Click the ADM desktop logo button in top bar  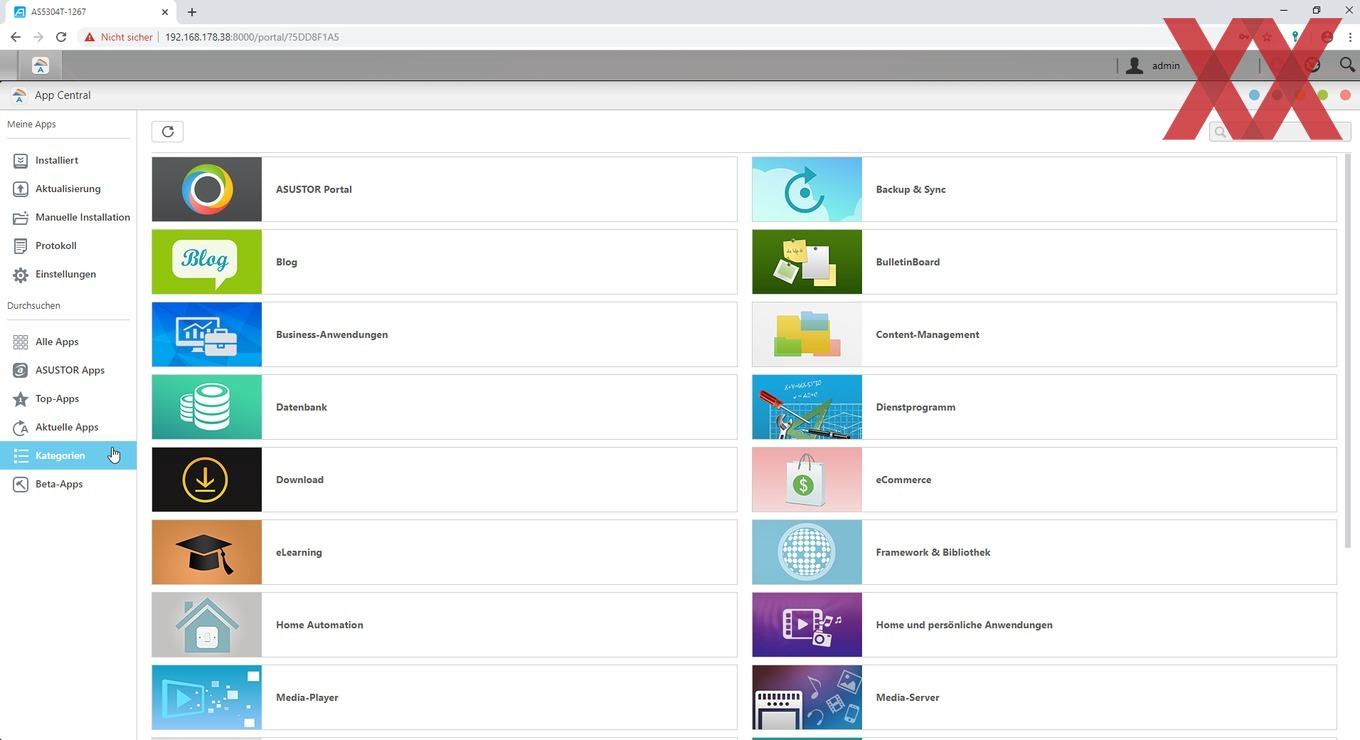[x=40, y=65]
